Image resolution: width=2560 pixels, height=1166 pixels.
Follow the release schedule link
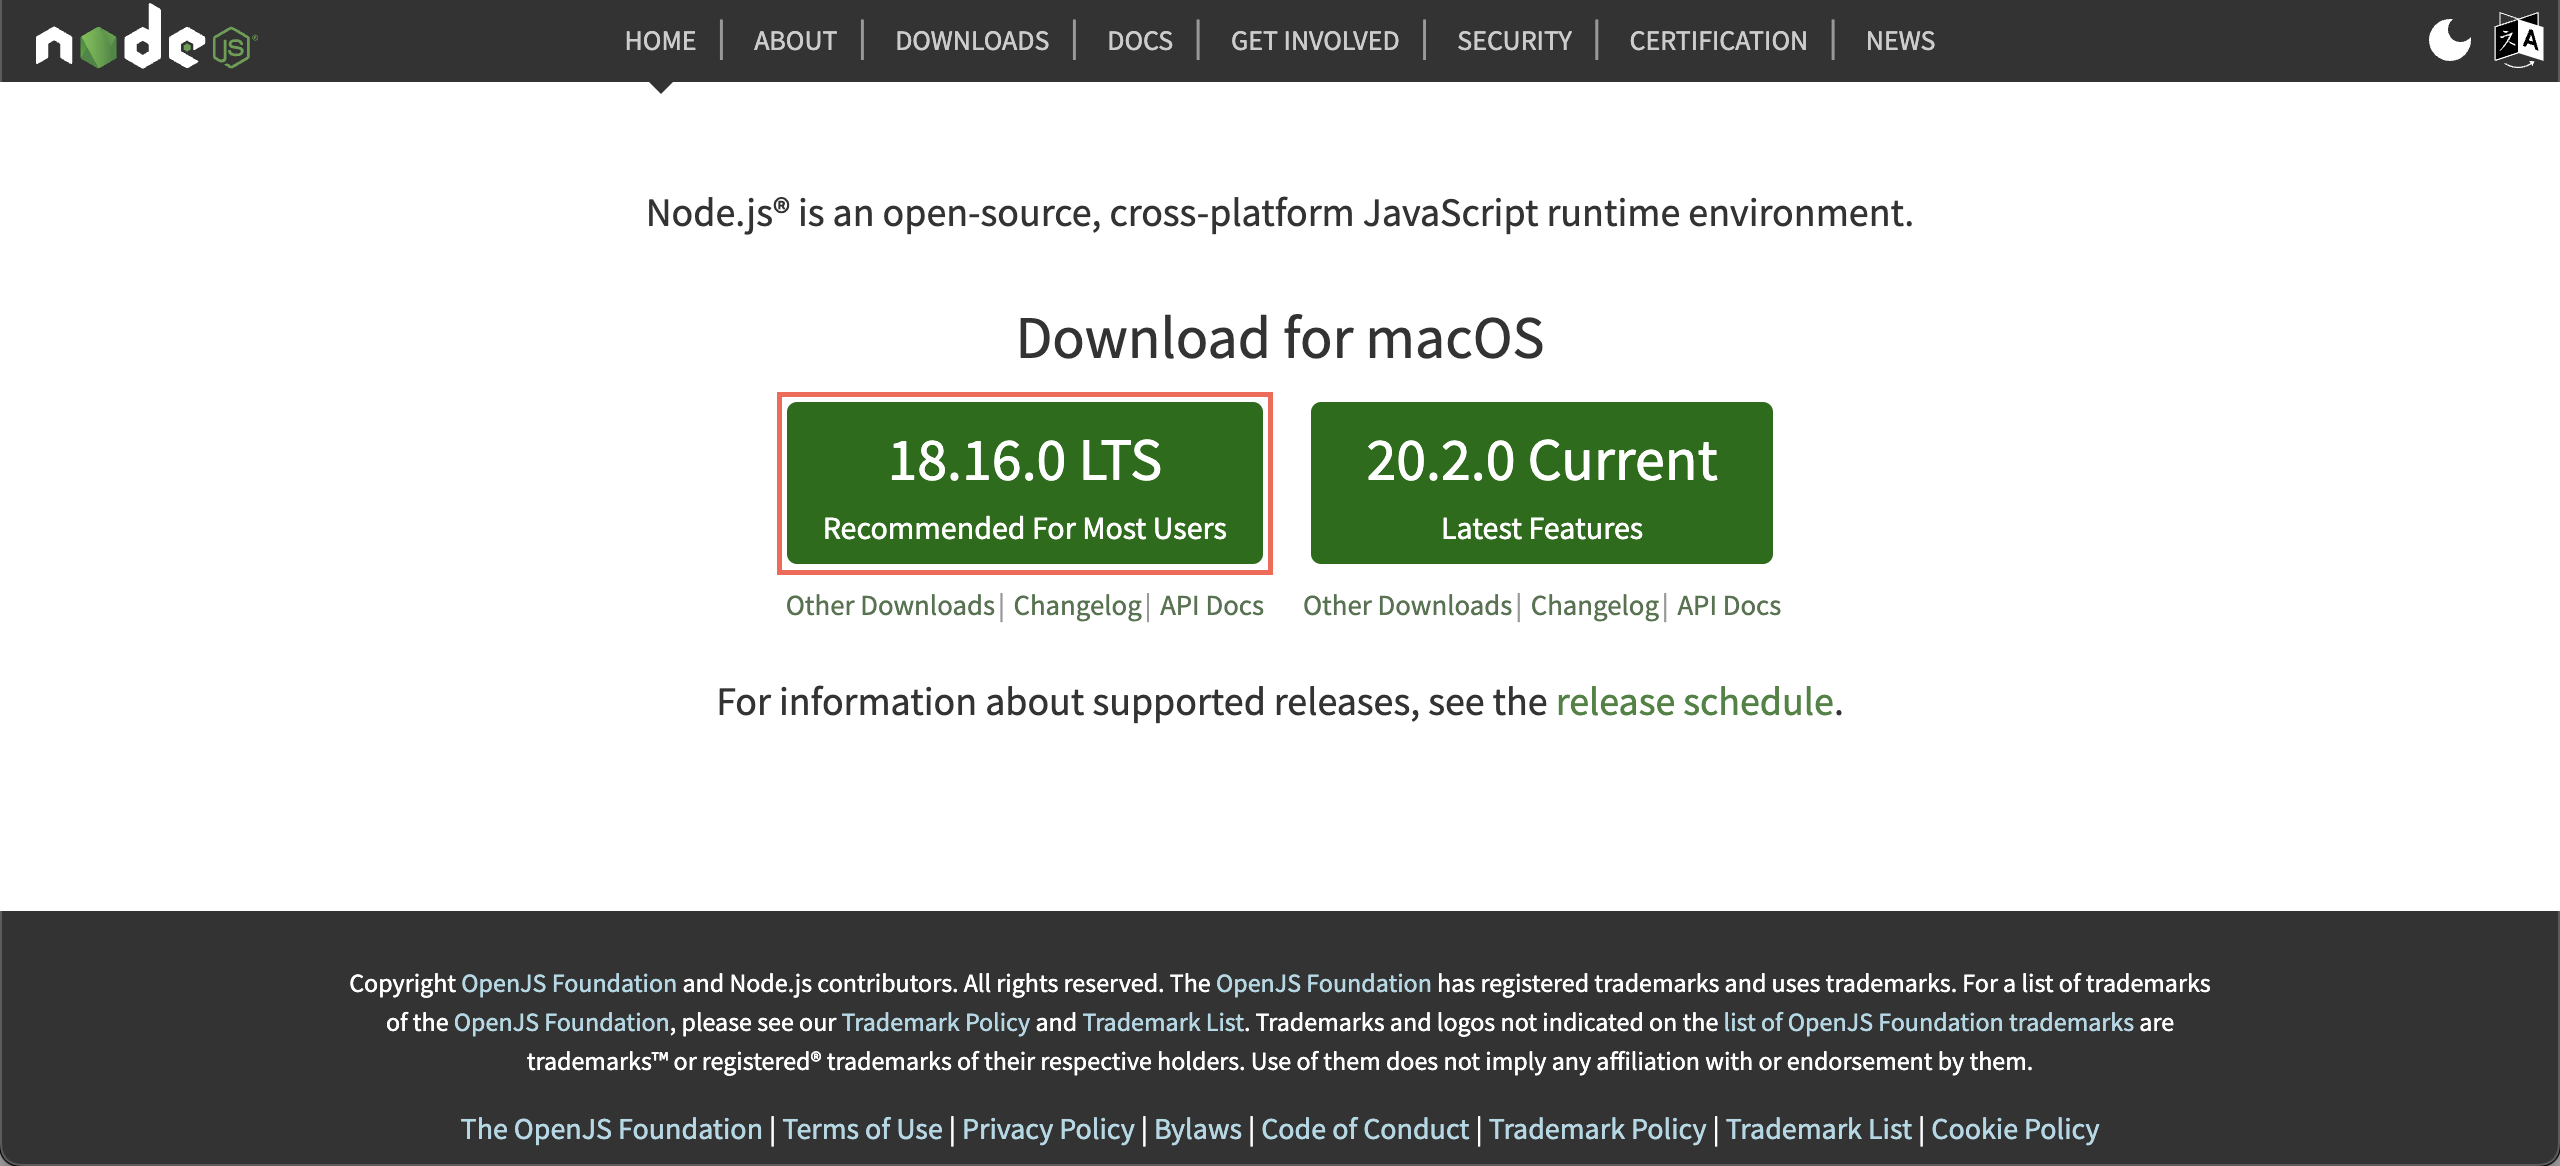click(1694, 702)
